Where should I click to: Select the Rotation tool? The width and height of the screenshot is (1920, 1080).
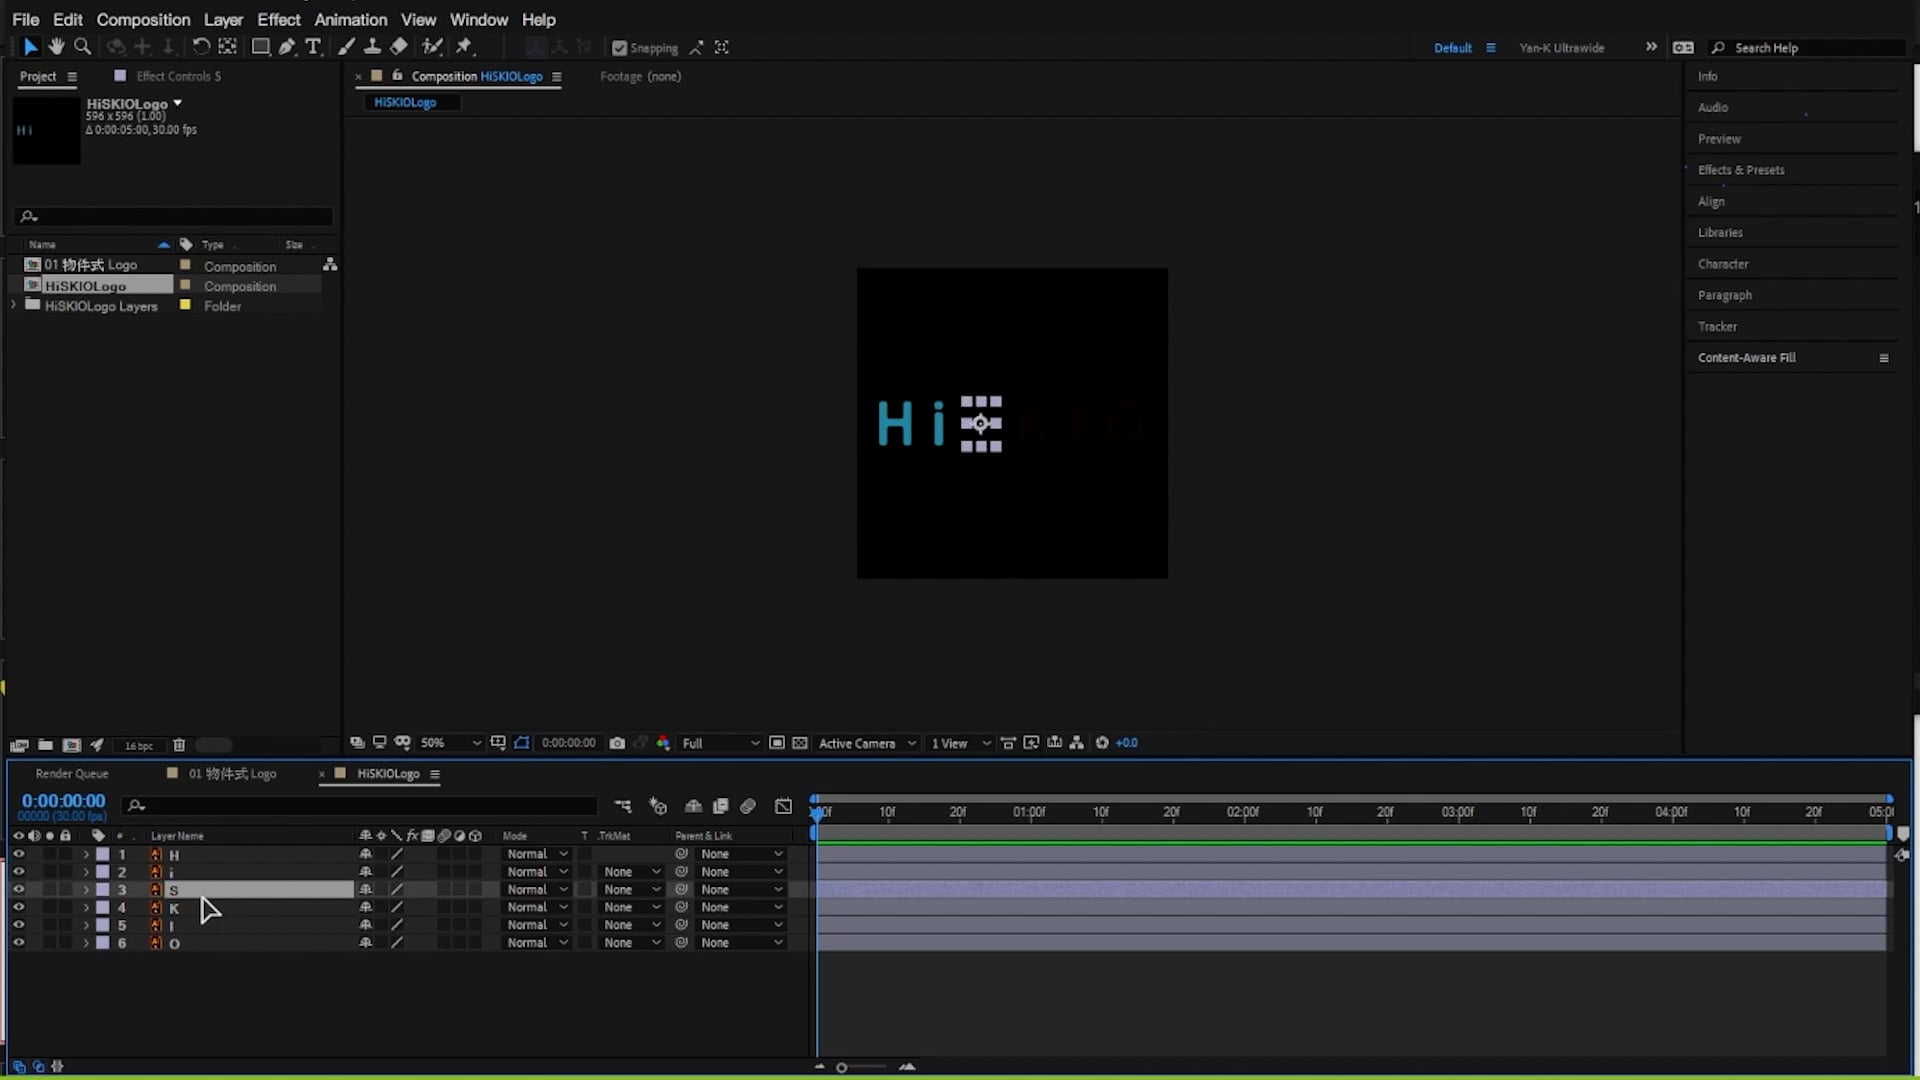click(x=201, y=46)
